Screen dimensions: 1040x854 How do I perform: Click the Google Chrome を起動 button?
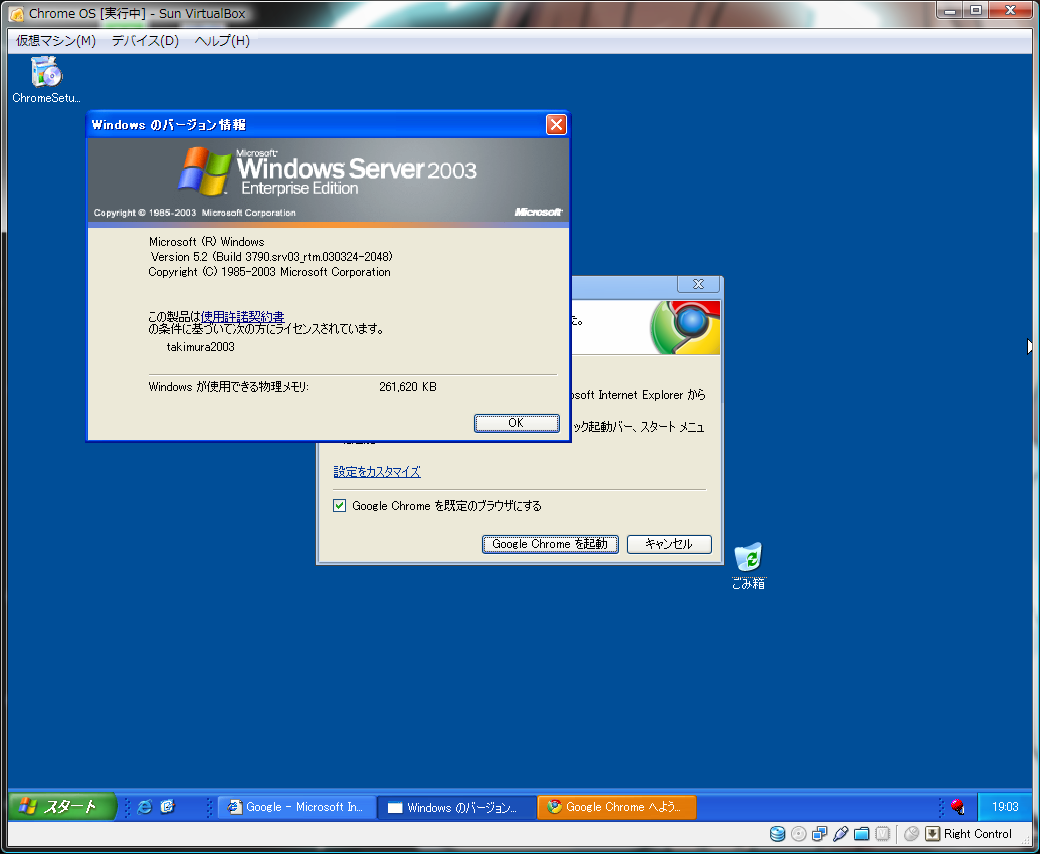coord(550,544)
